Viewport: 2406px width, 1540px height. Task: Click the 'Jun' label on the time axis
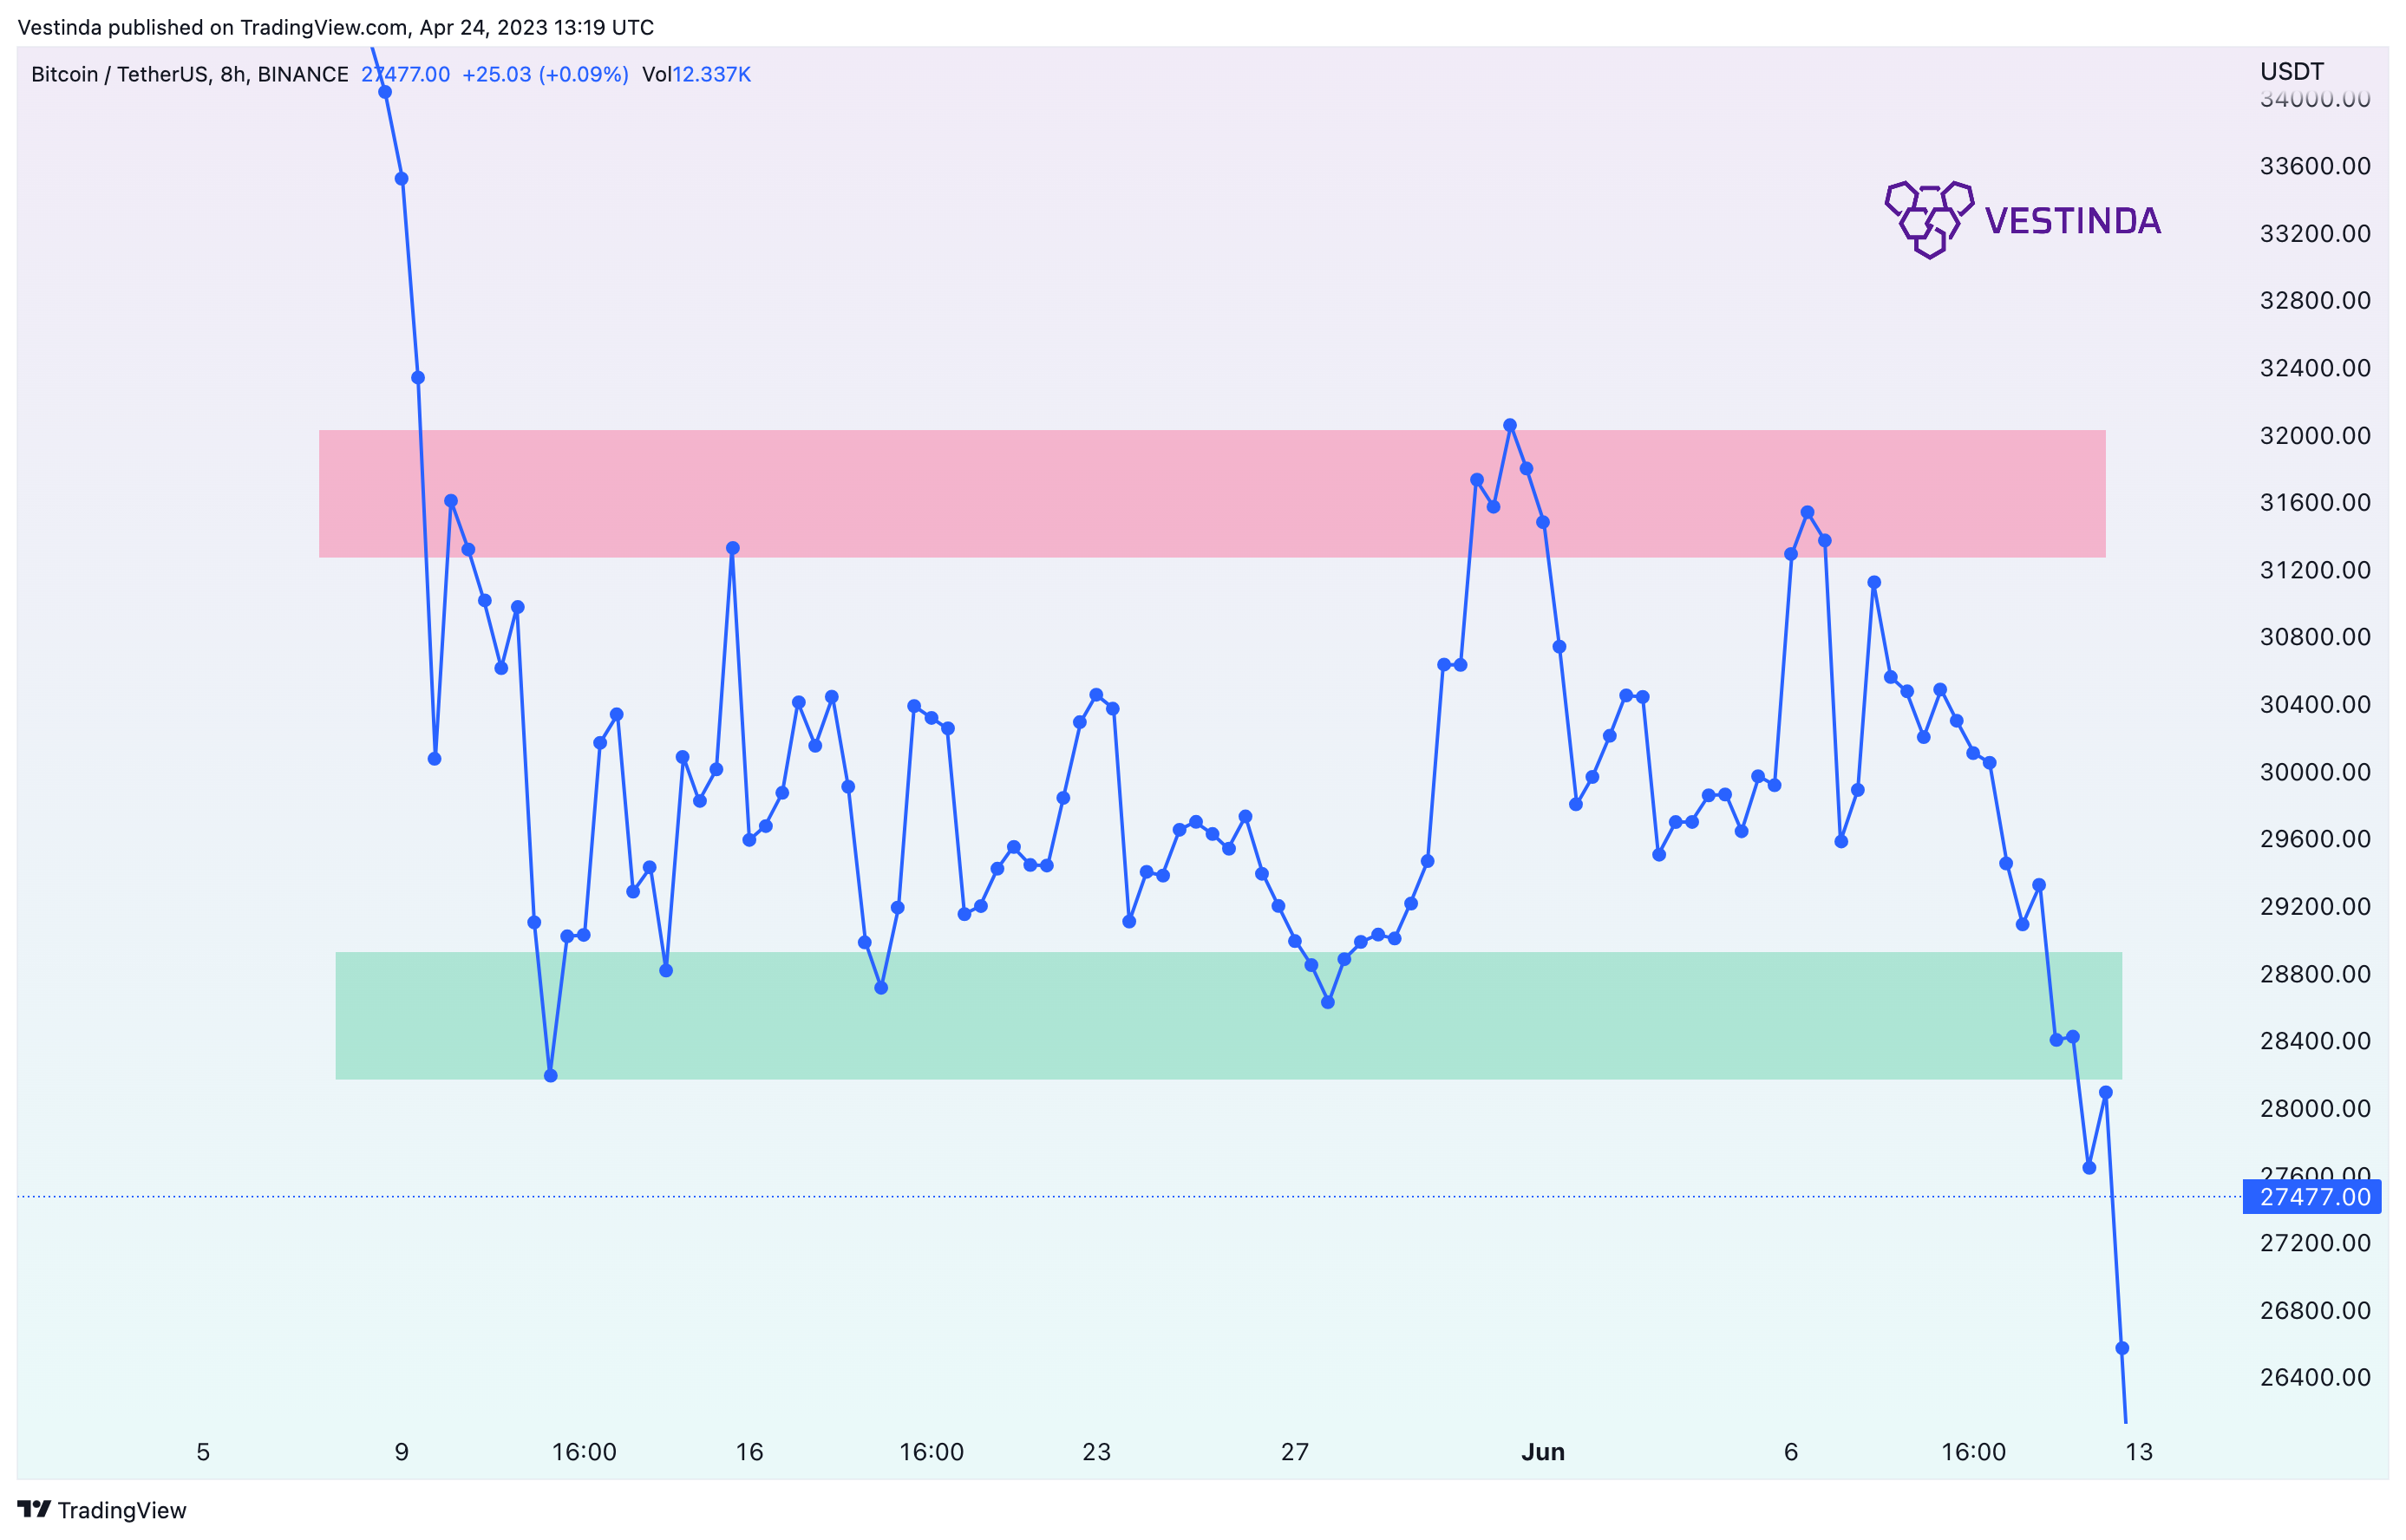point(1542,1452)
